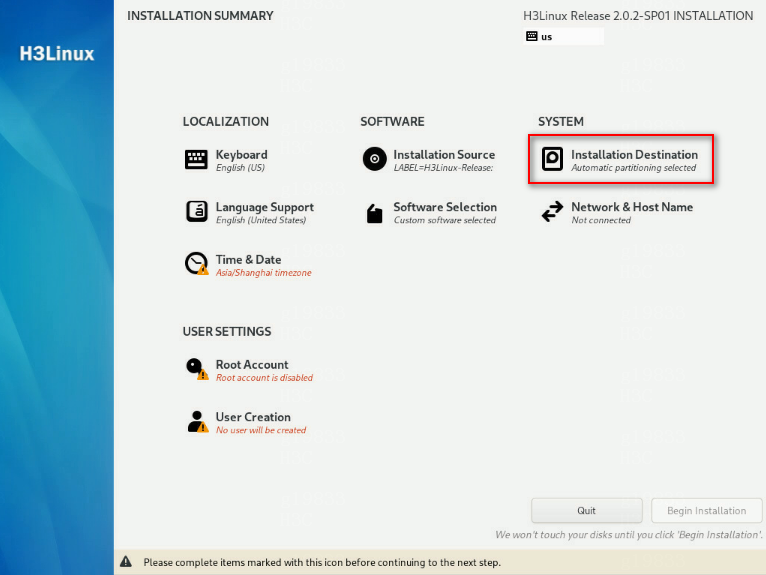The width and height of the screenshot is (766, 575).
Task: Click the 'us' keyboard layout text
Action: point(547,37)
